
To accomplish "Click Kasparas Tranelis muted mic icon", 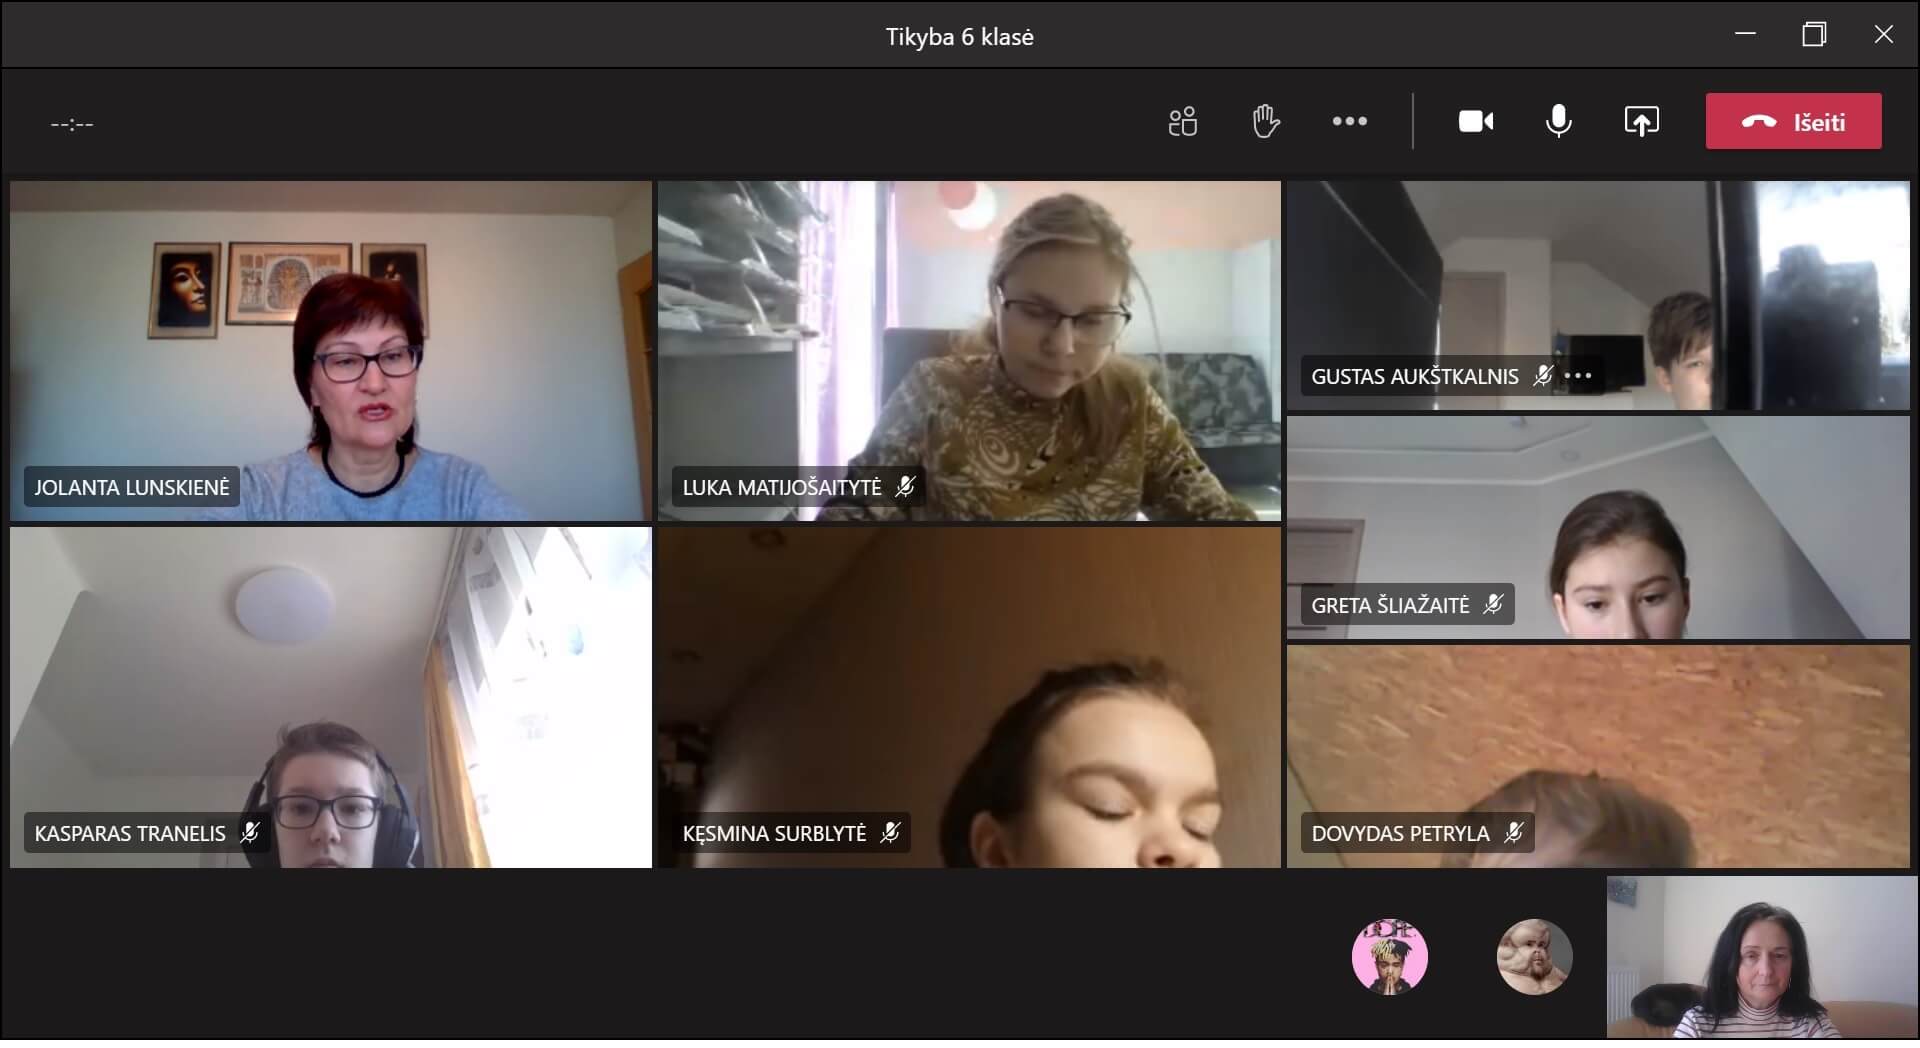I will pyautogui.click(x=250, y=834).
